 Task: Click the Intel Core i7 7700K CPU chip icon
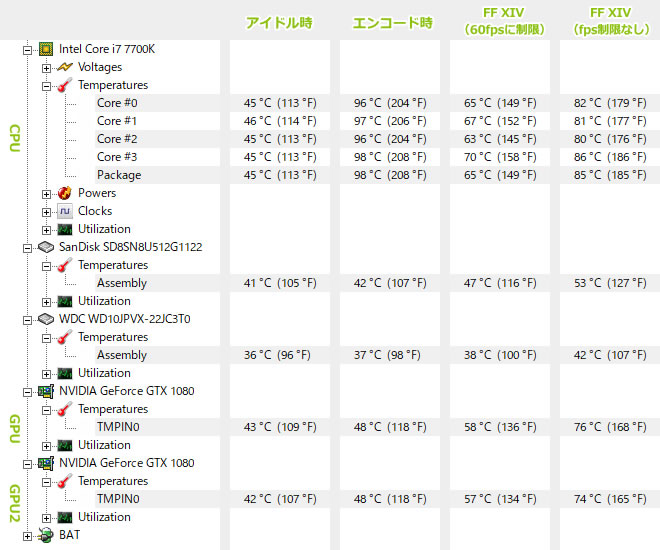pyautogui.click(x=45, y=49)
